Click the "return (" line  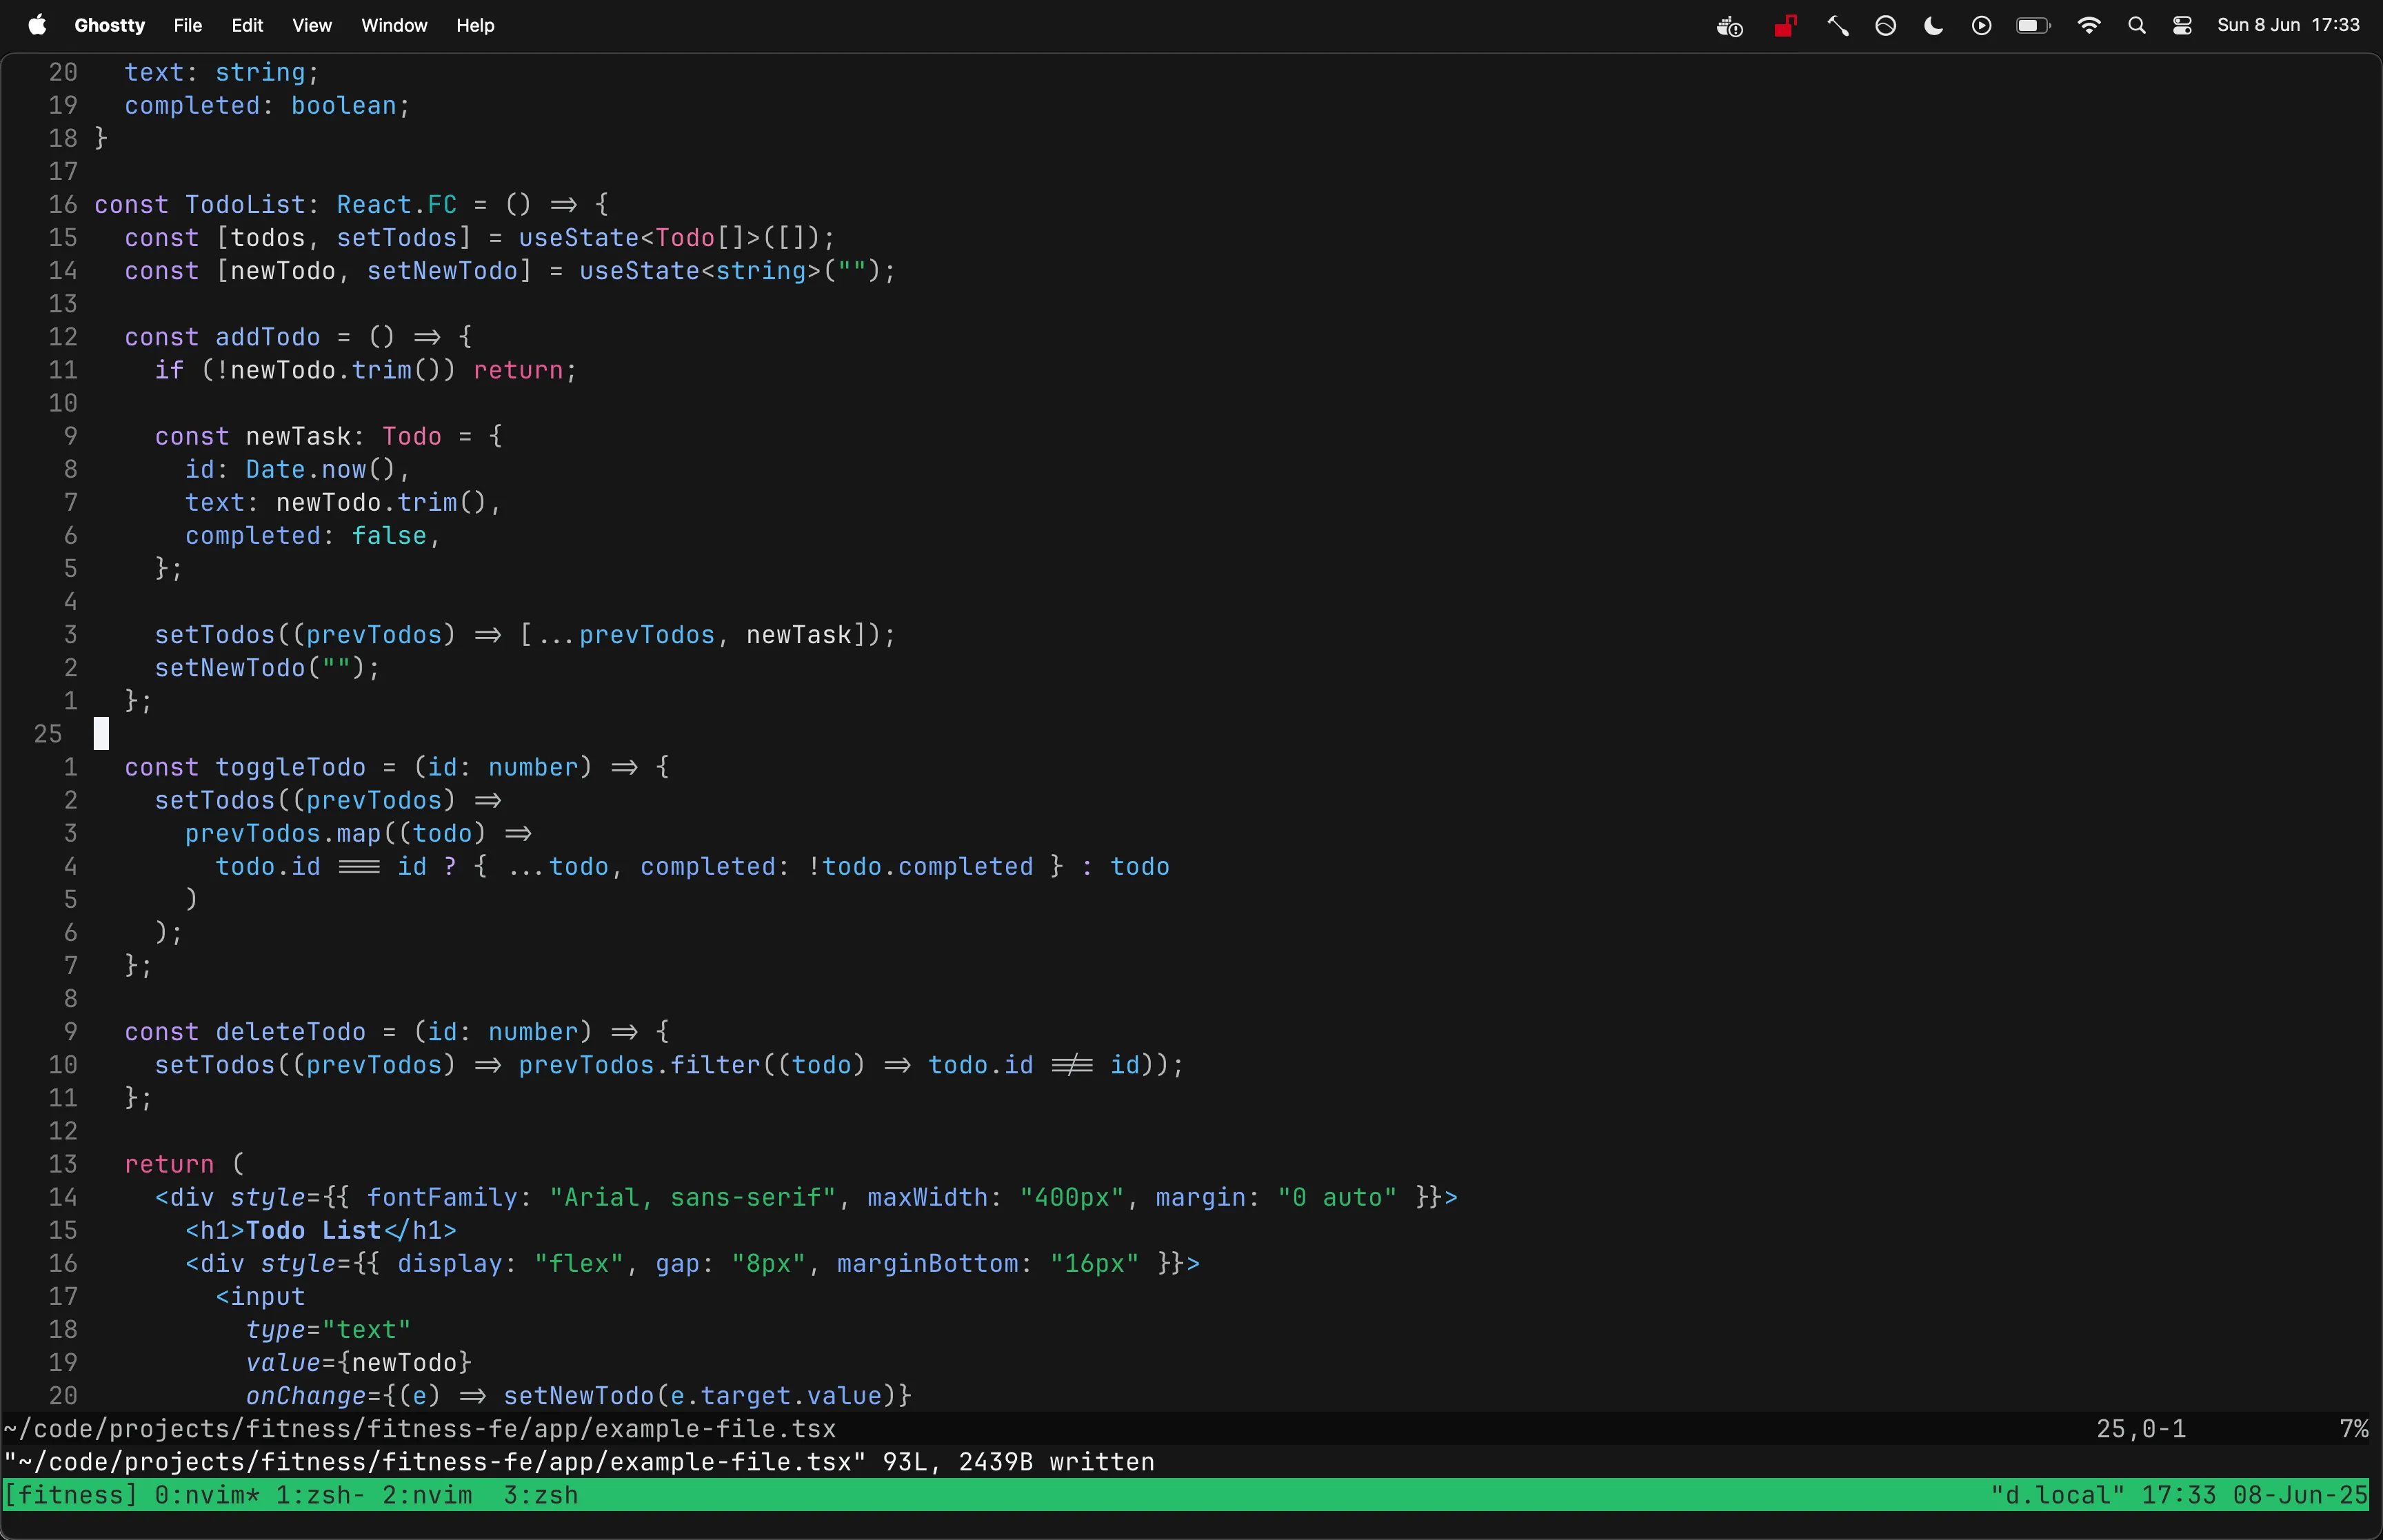coord(184,1164)
